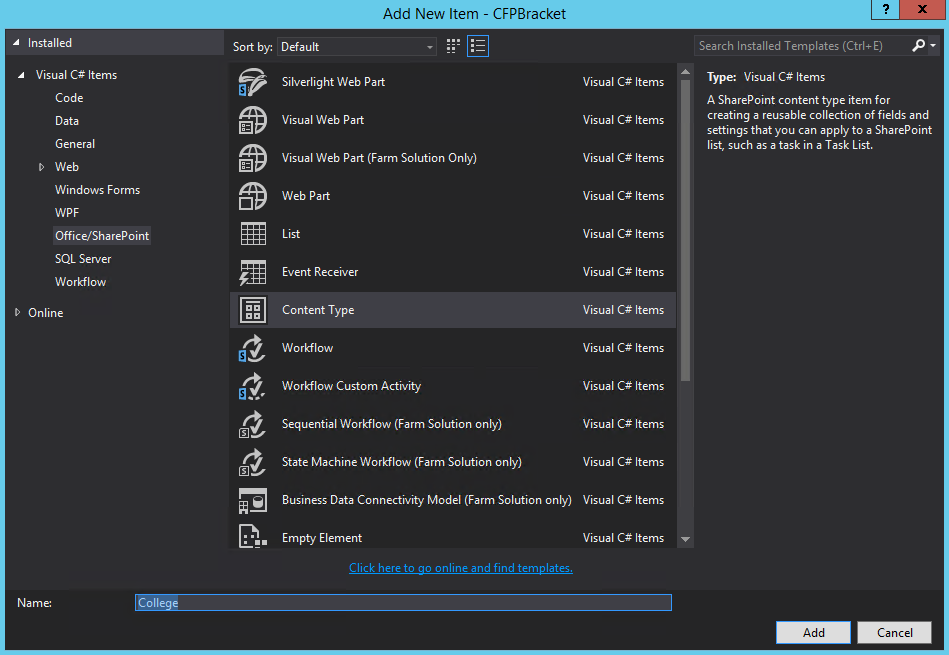Switch to medium icons list view
The width and height of the screenshot is (949, 655).
tap(478, 46)
